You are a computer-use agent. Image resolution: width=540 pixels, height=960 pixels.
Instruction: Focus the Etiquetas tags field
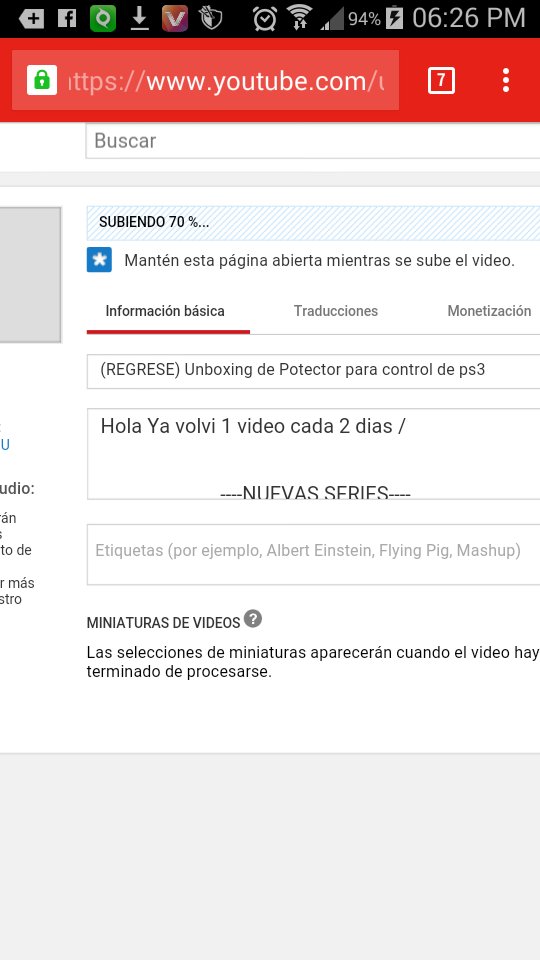[313, 555]
